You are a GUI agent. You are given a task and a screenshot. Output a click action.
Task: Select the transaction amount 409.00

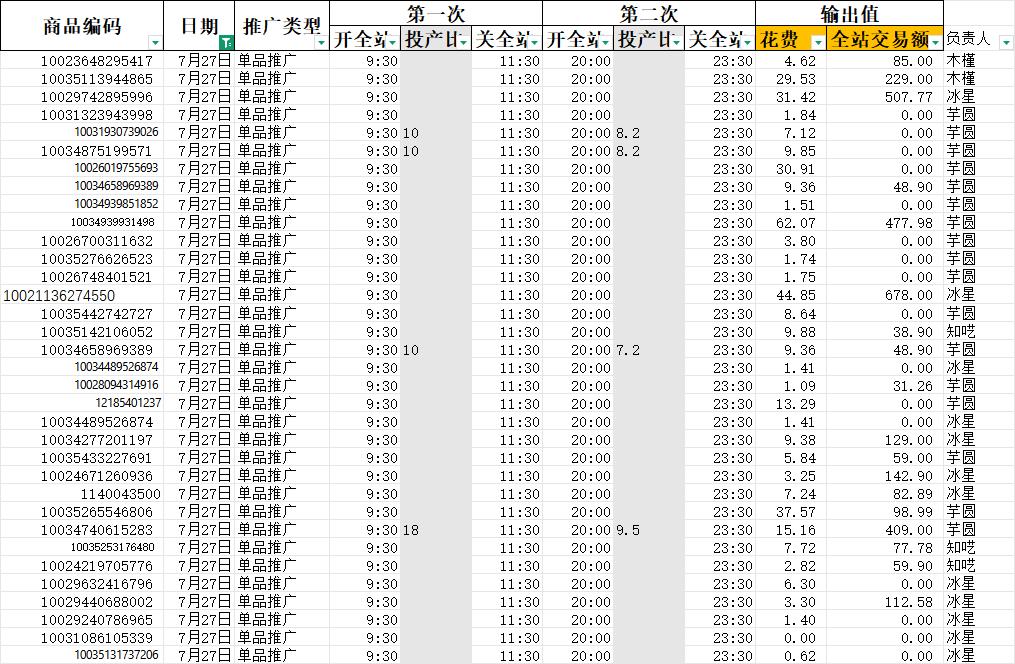(x=909, y=531)
